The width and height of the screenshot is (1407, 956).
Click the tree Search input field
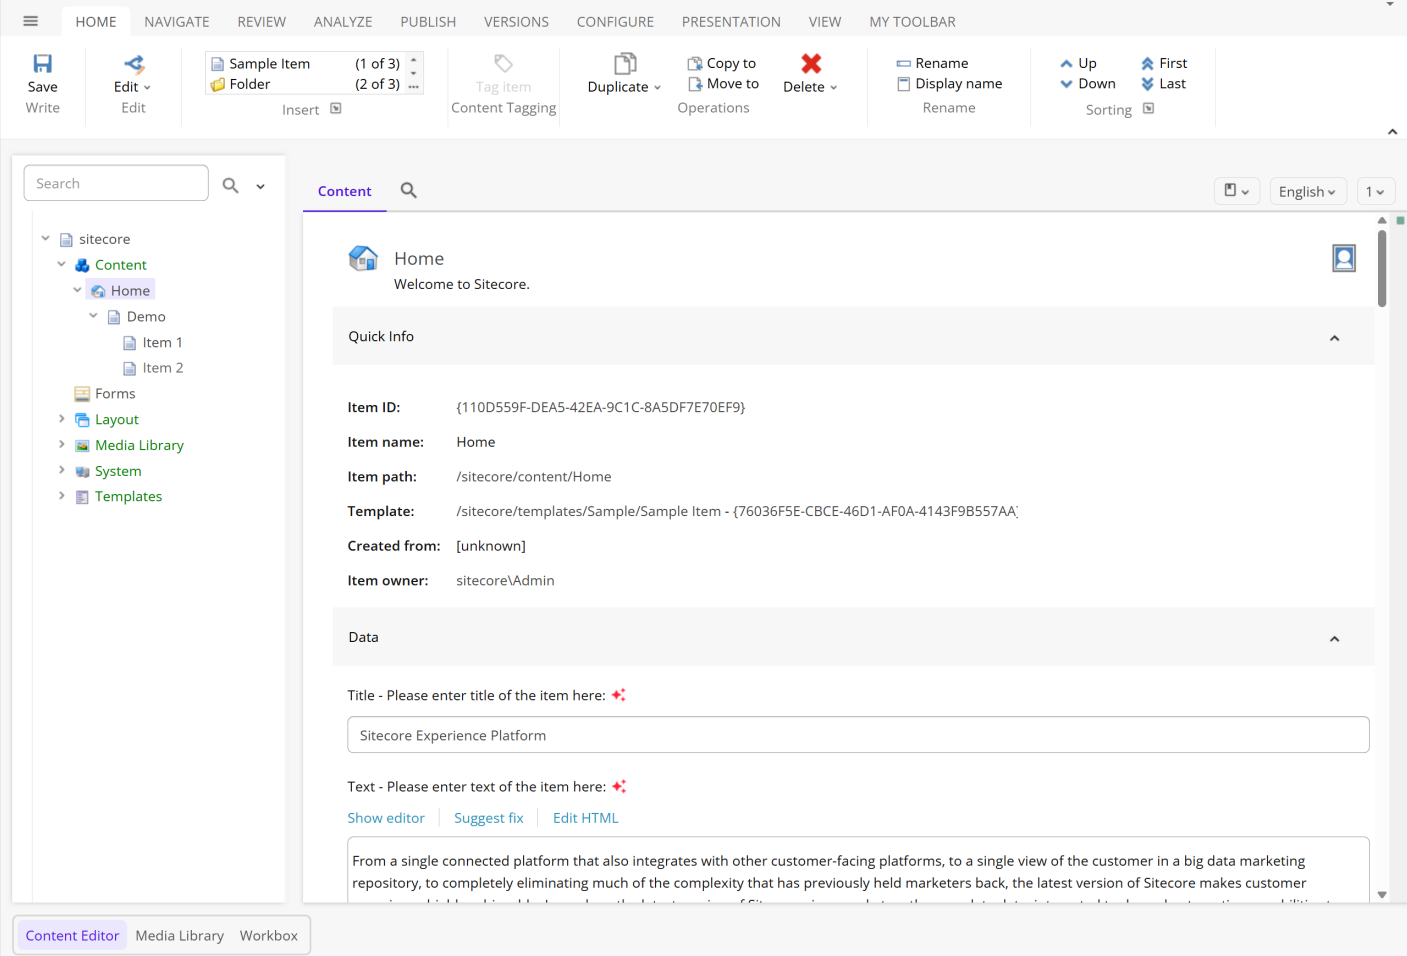tap(116, 183)
